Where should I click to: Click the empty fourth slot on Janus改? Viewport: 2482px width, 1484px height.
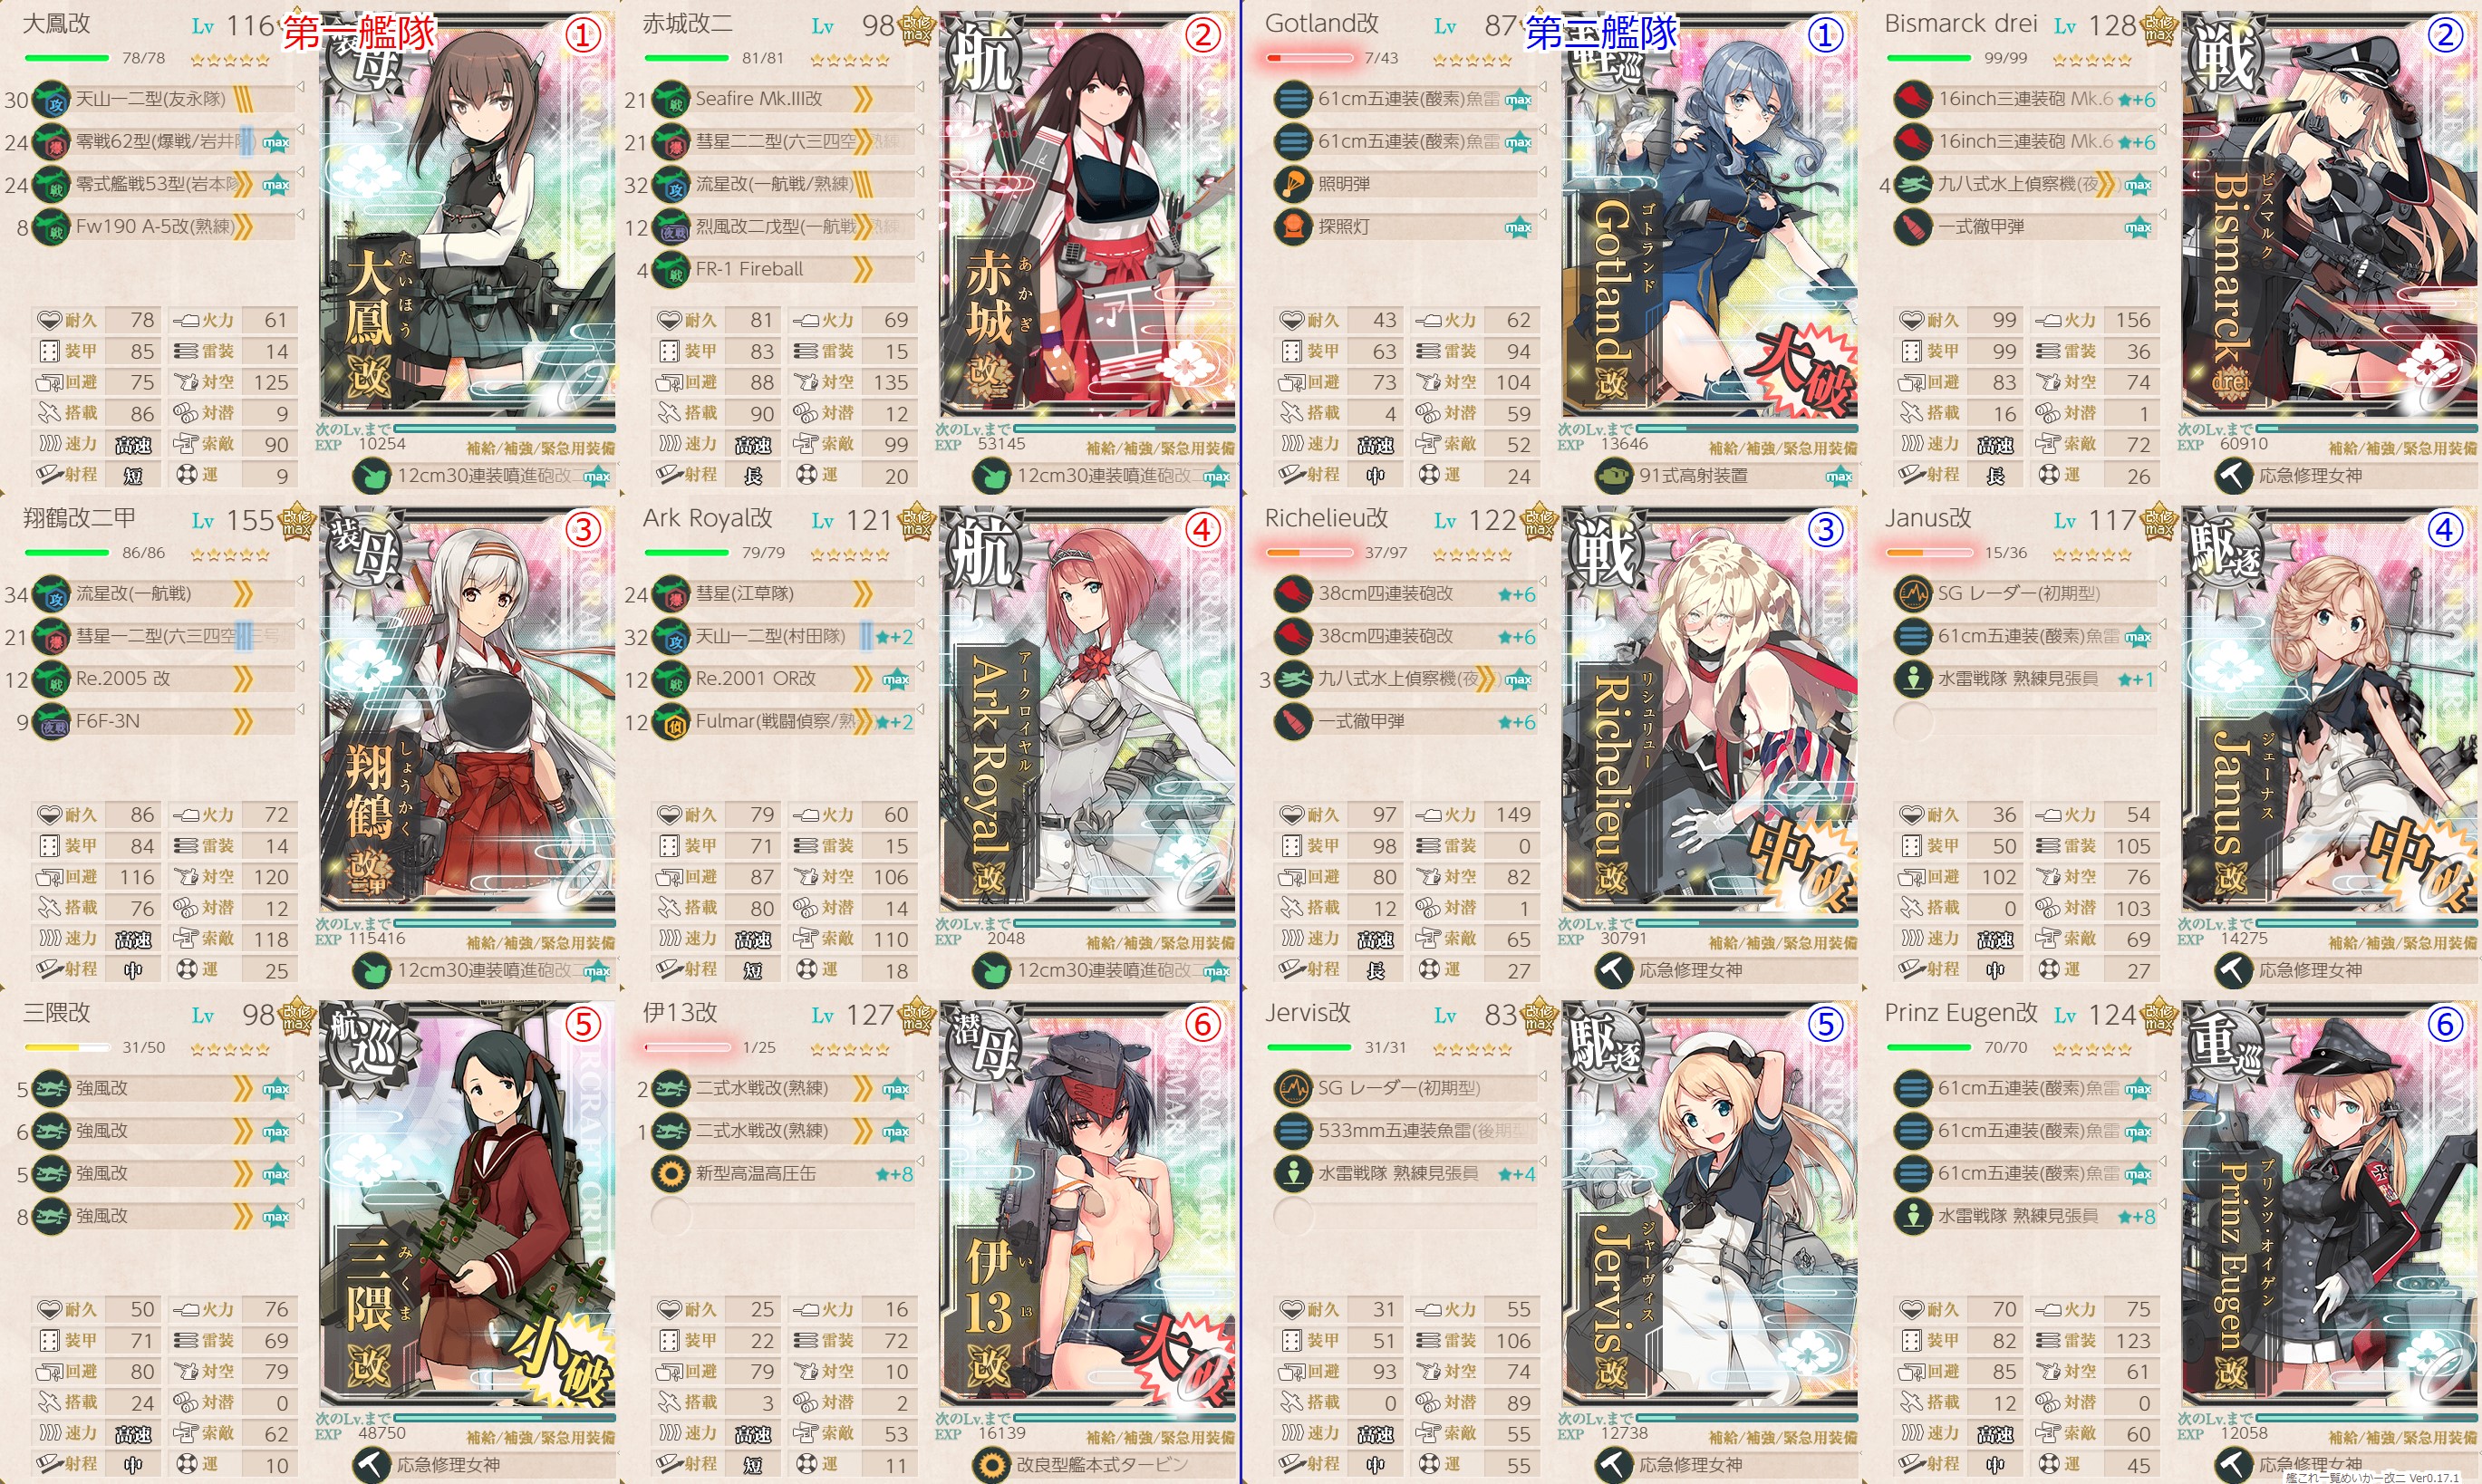pos(2024,721)
